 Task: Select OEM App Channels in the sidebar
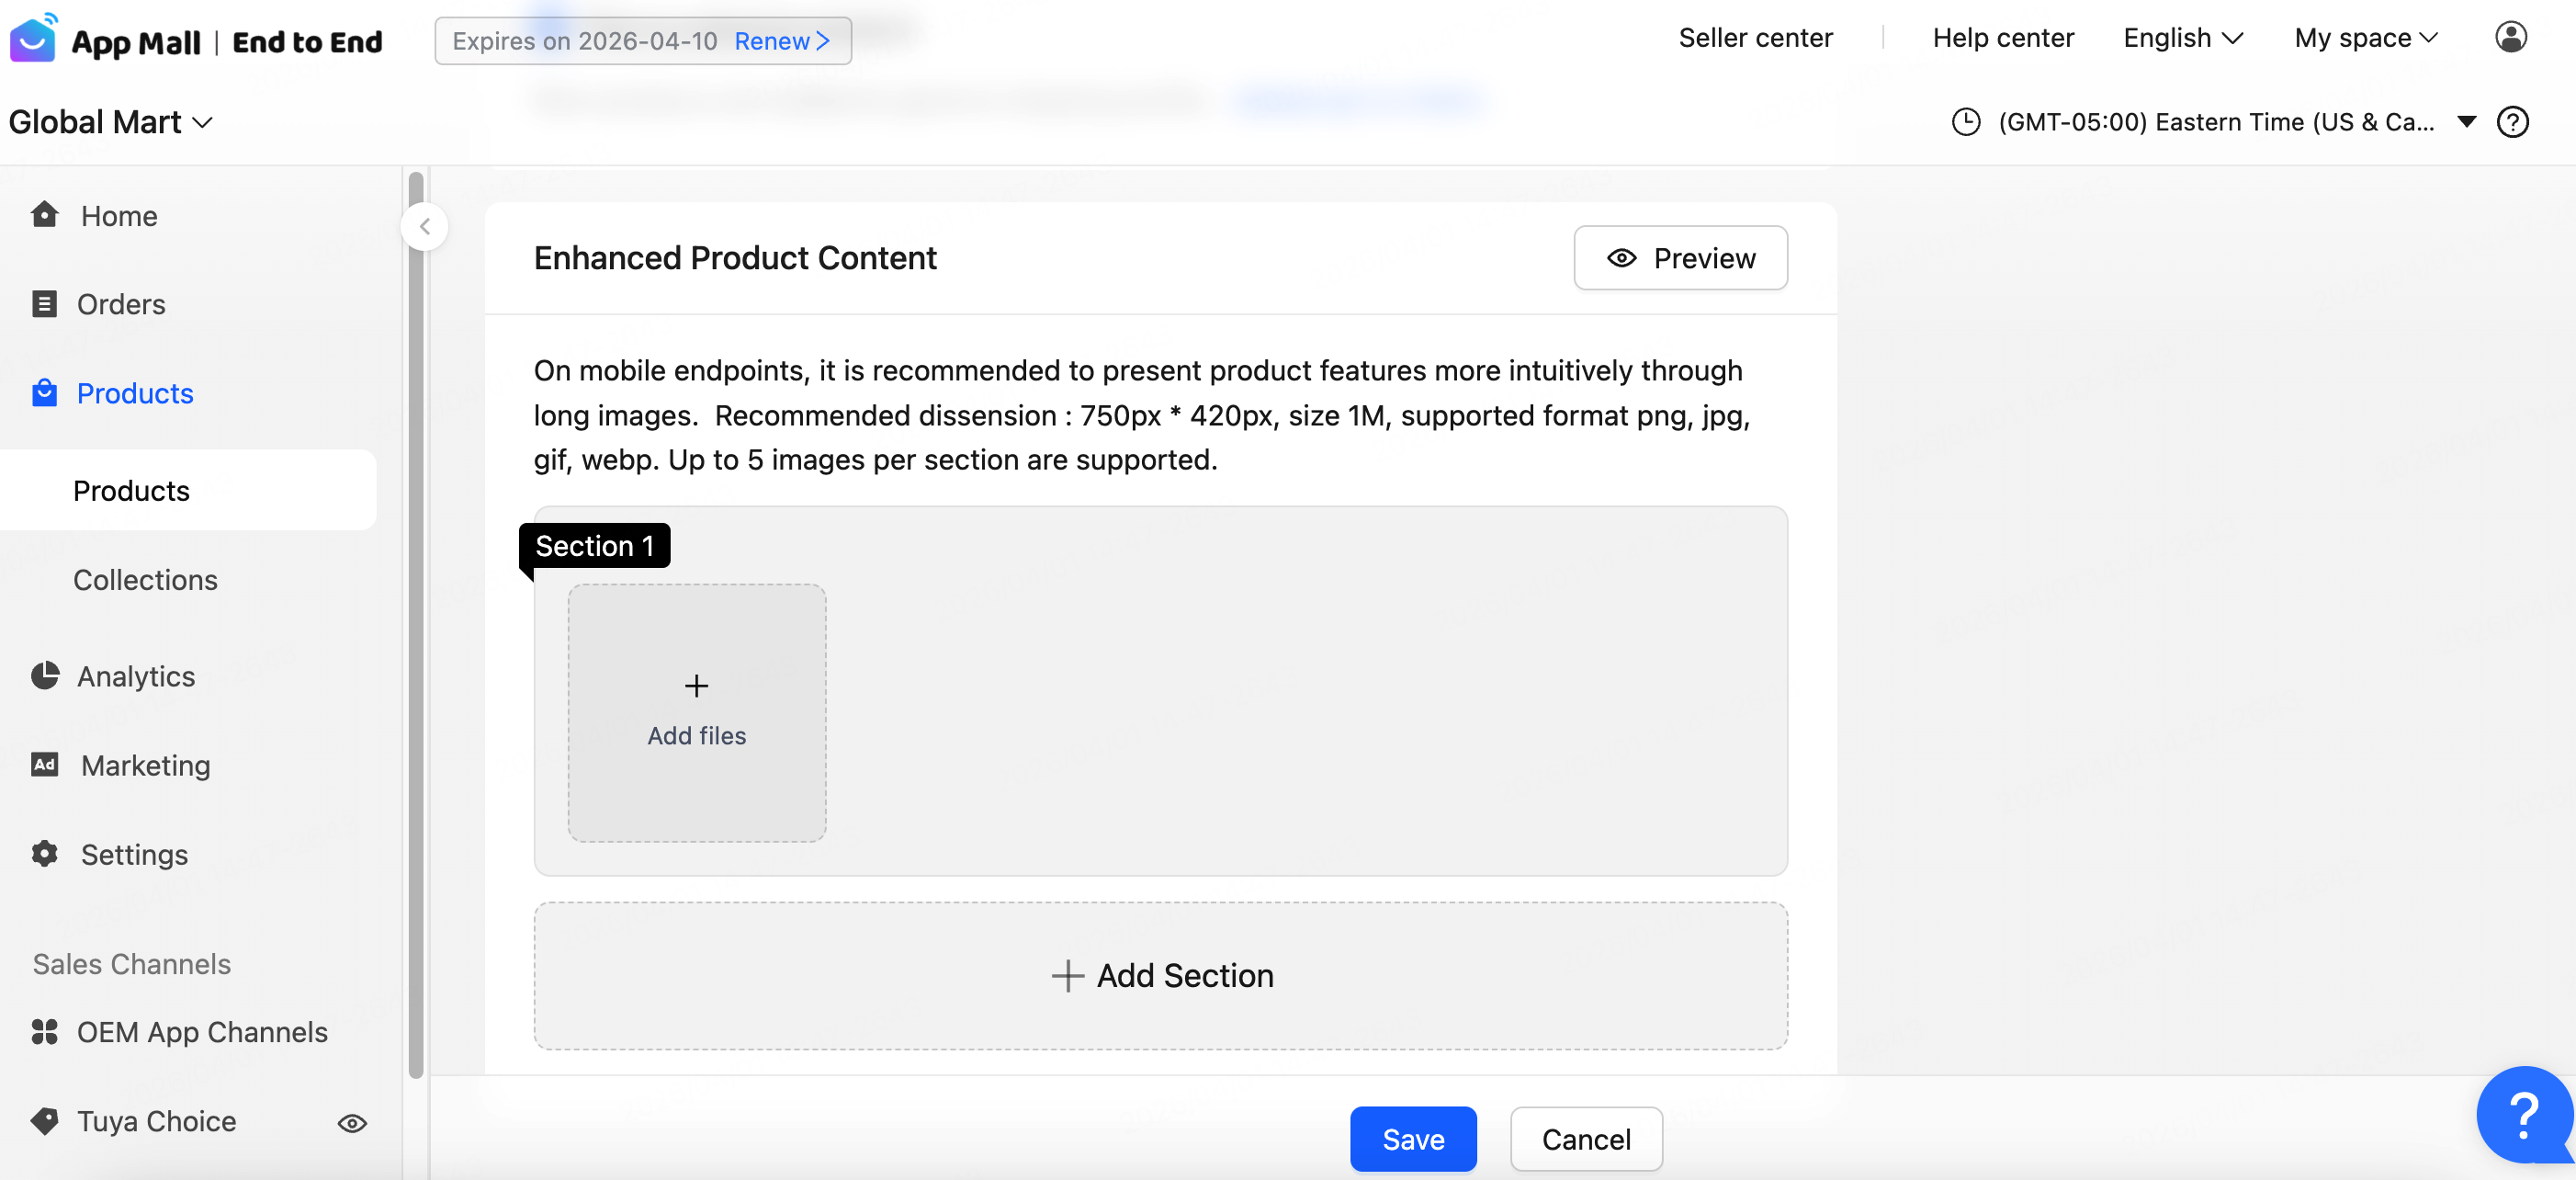(x=202, y=1031)
